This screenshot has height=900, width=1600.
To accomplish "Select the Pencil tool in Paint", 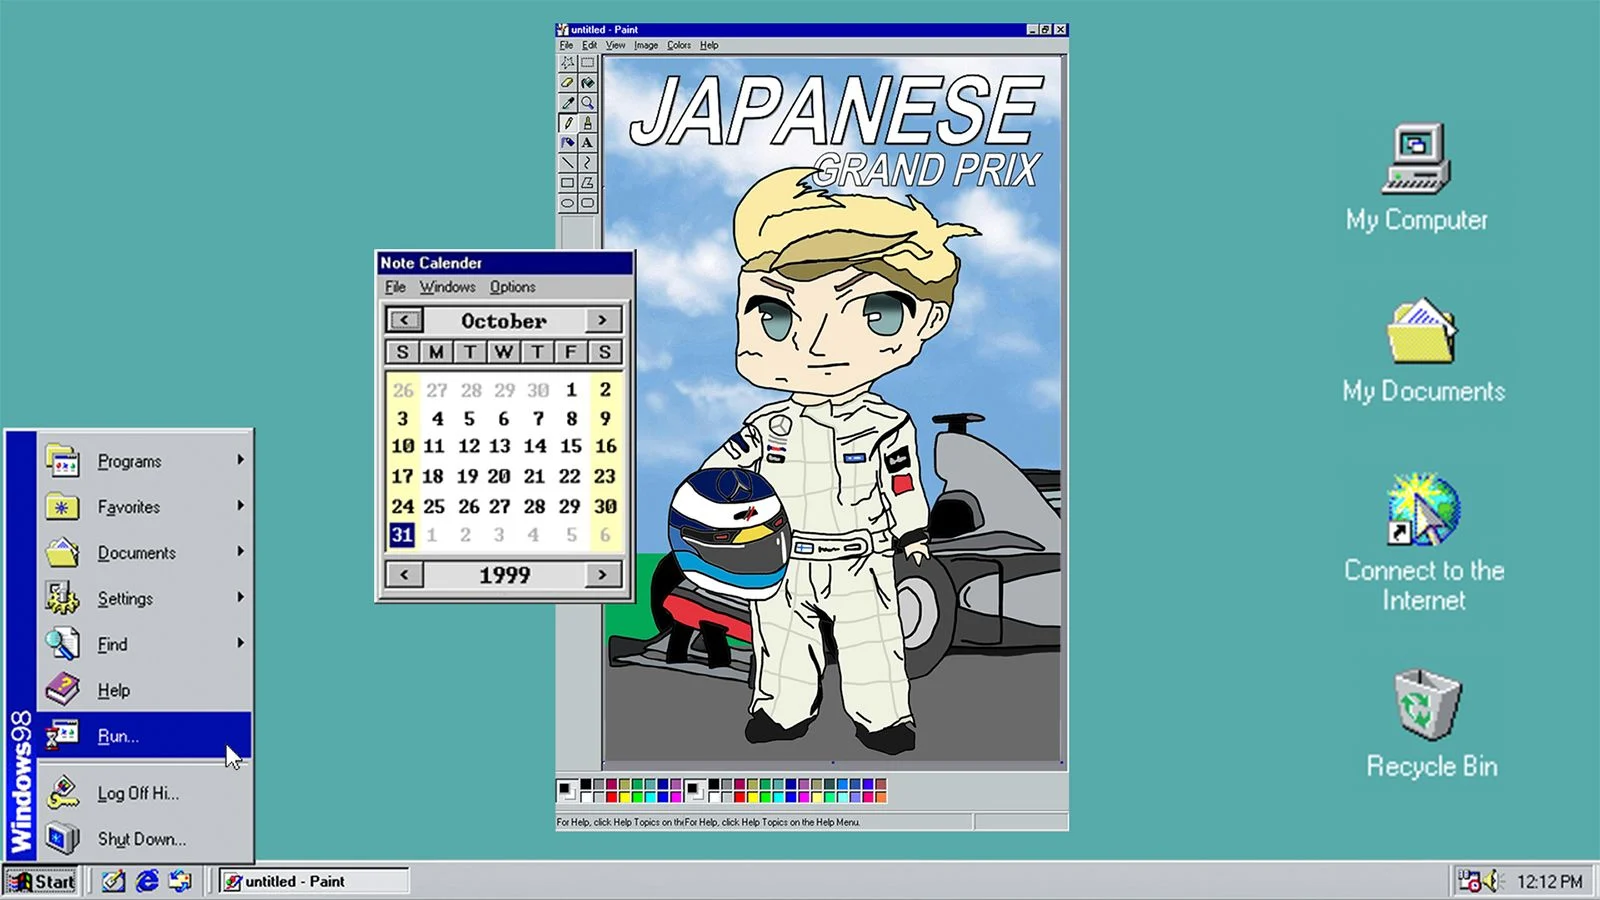I will pyautogui.click(x=568, y=123).
